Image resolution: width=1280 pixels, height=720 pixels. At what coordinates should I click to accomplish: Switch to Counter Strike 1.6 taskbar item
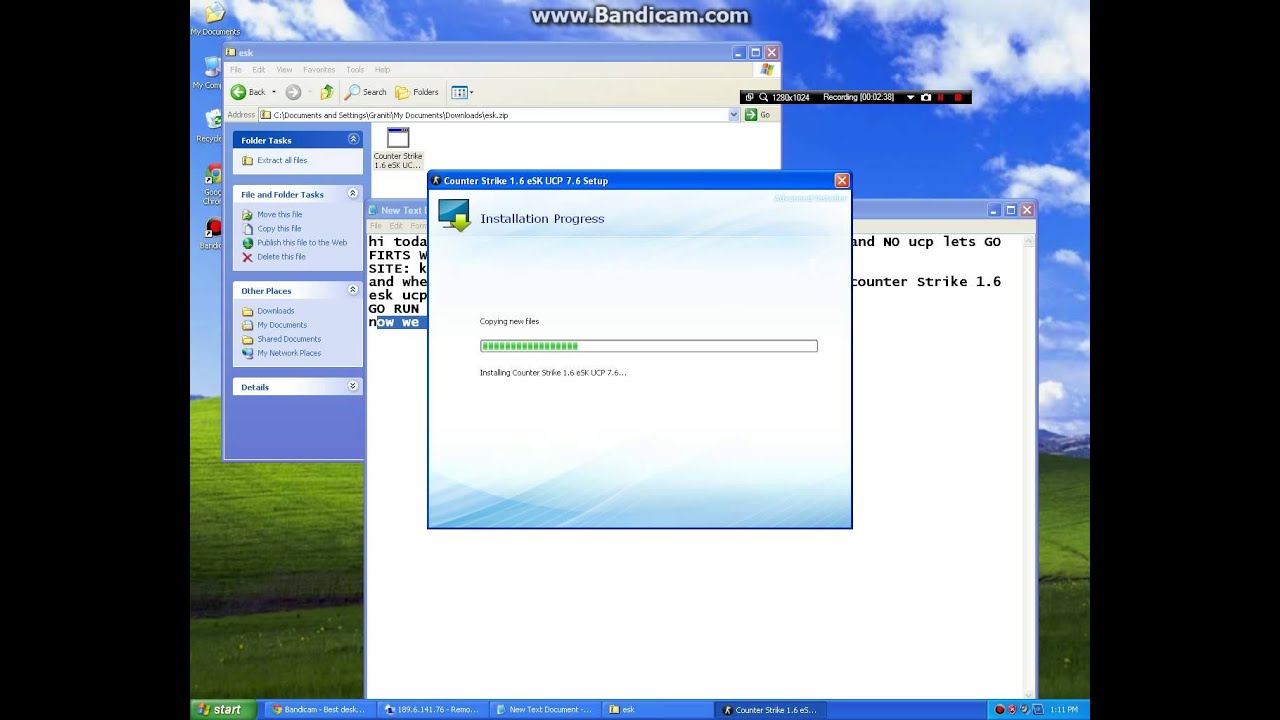pos(772,709)
